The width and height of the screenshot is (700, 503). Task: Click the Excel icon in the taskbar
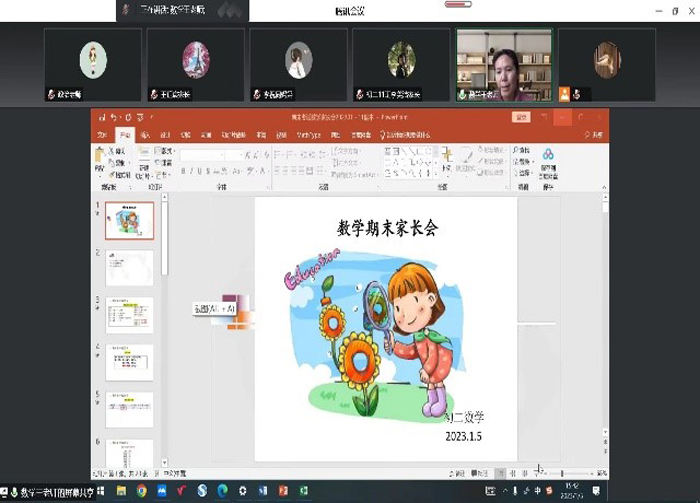point(304,491)
